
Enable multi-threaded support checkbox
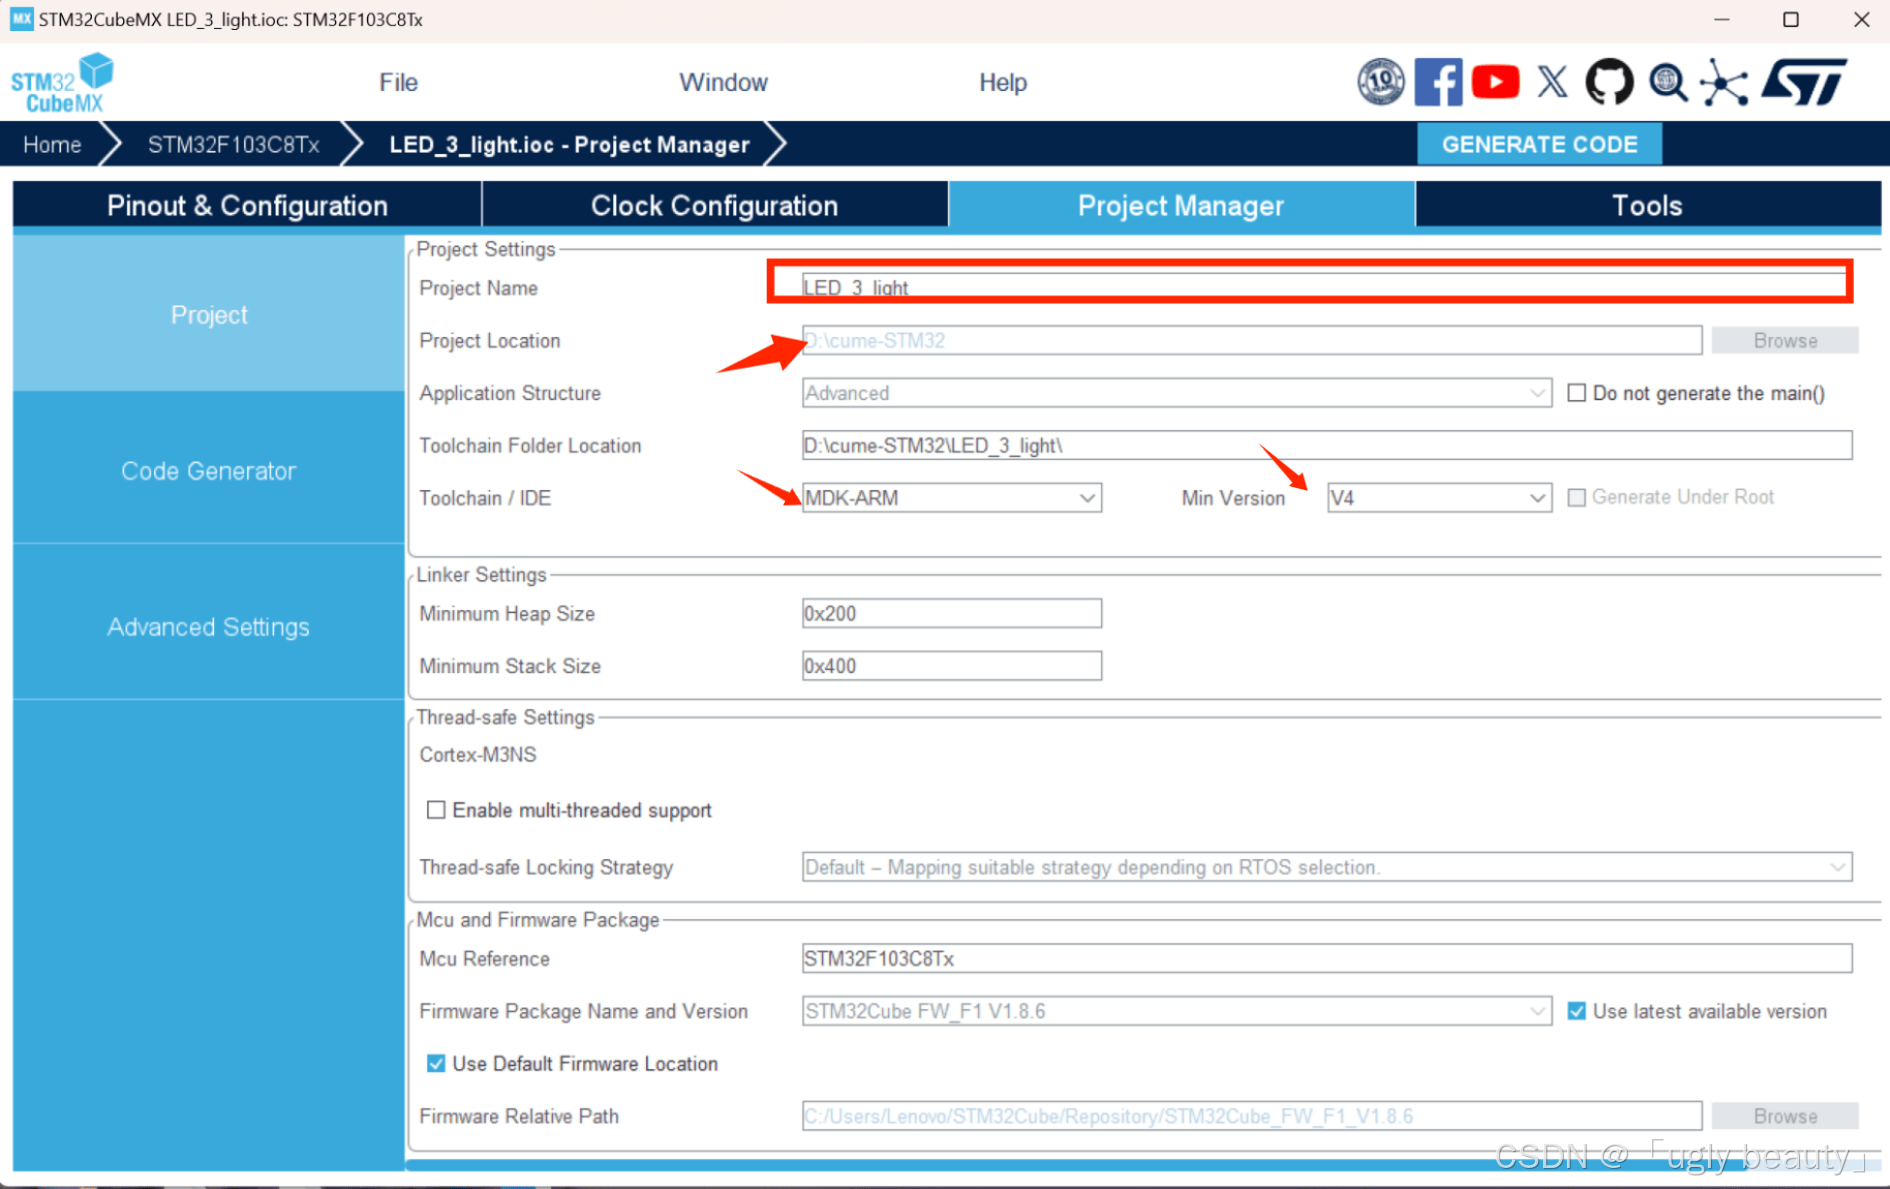(x=435, y=809)
